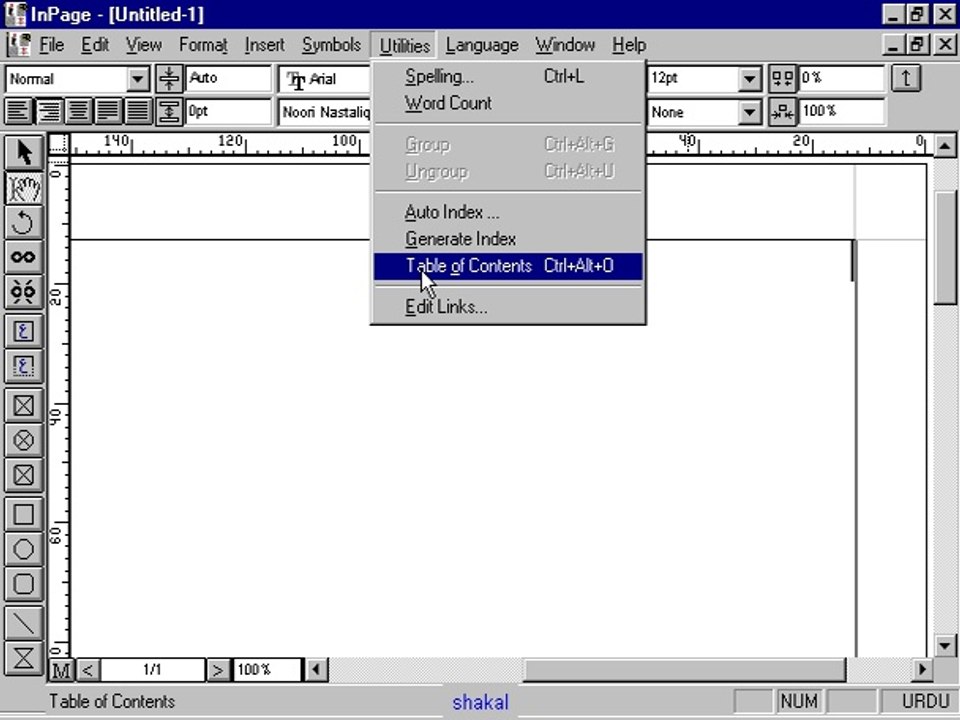Open the Normal style dropdown
Viewport: 960px width, 720px height.
[x=138, y=79]
